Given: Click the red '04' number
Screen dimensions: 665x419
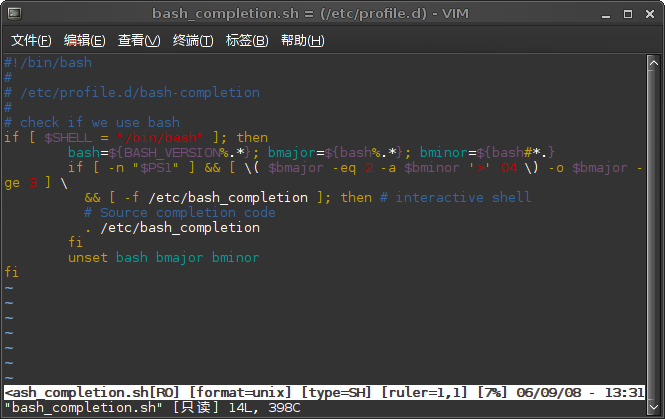Looking at the screenshot, I should (x=509, y=168).
